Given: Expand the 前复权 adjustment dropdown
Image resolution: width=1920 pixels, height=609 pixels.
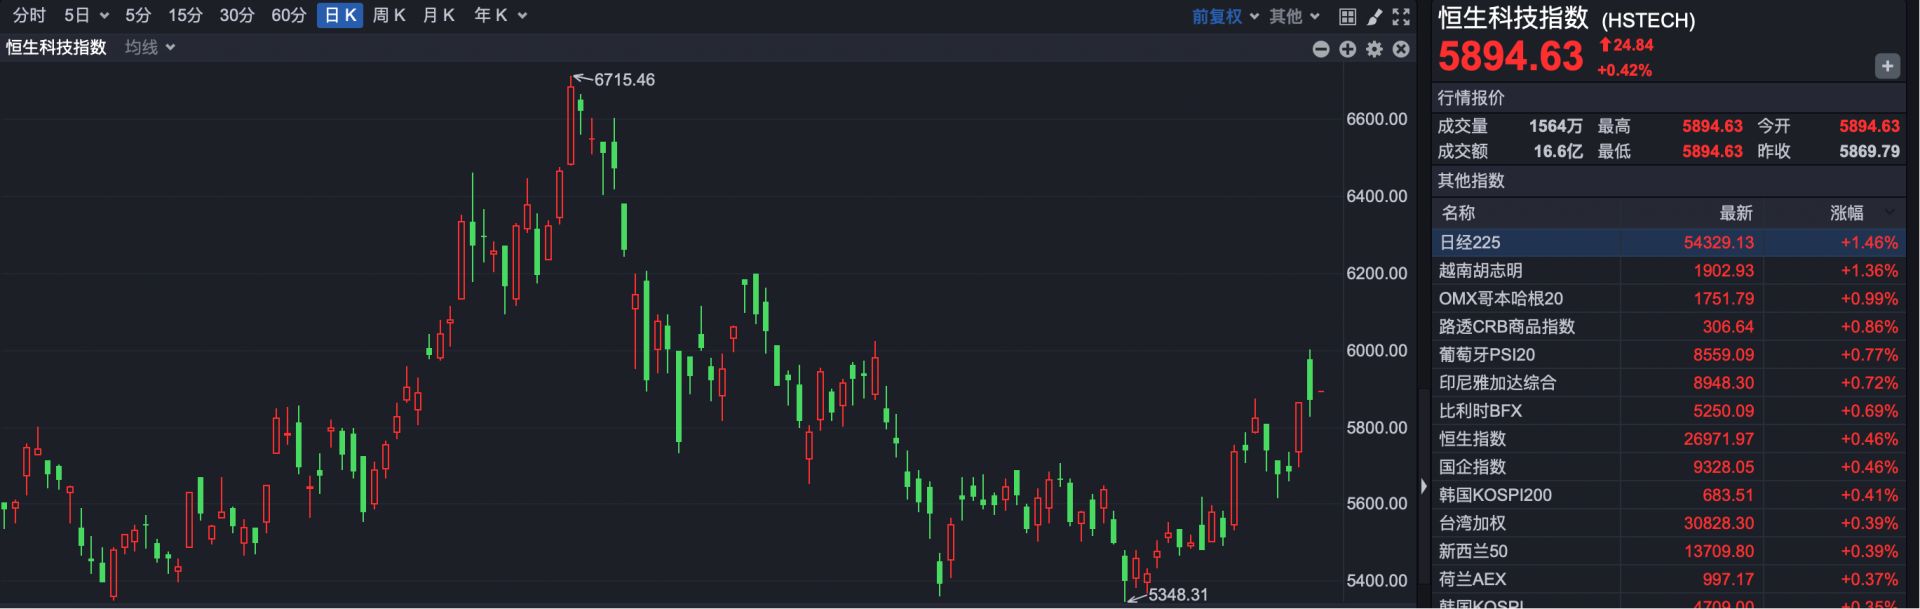Looking at the screenshot, I should pyautogui.click(x=1225, y=16).
